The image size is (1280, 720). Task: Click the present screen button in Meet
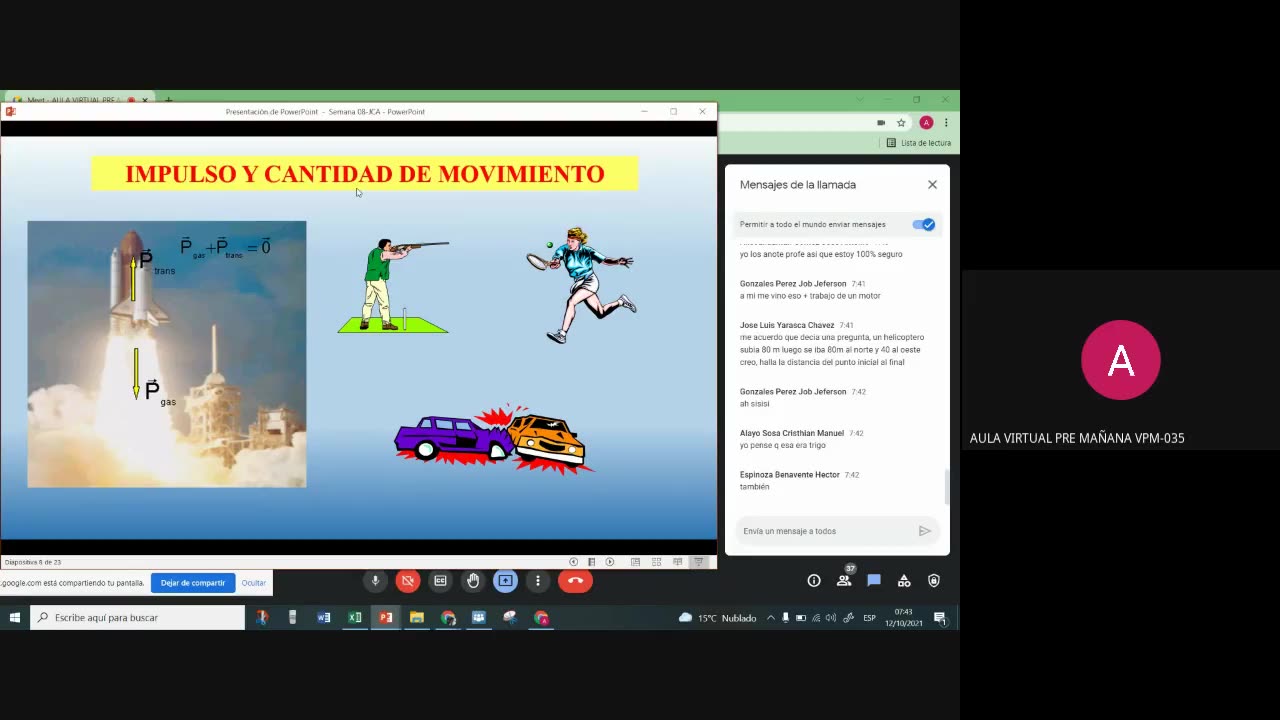click(x=505, y=581)
